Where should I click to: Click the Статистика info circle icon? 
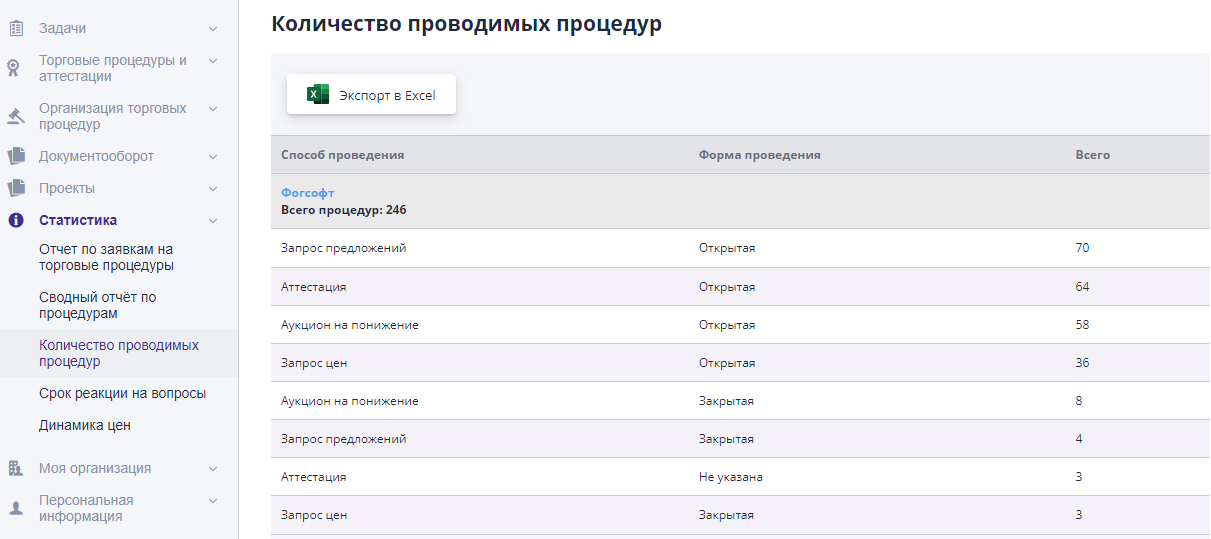[15, 220]
